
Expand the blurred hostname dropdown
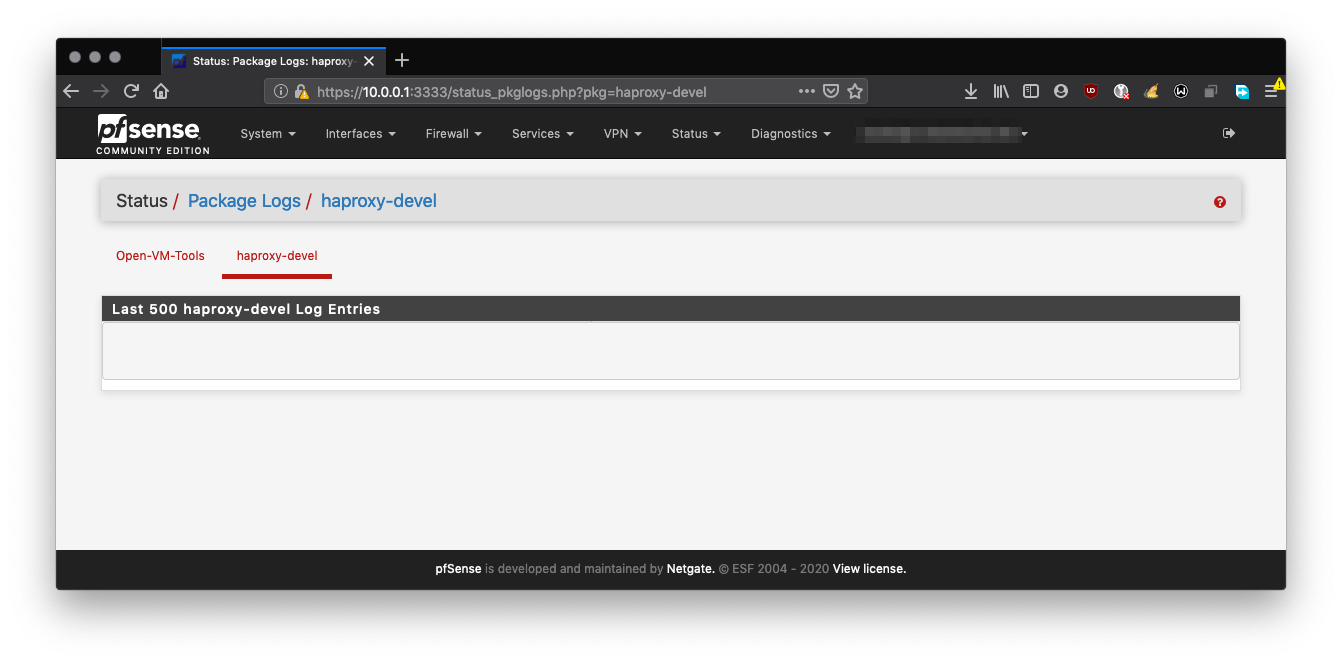tap(945, 133)
